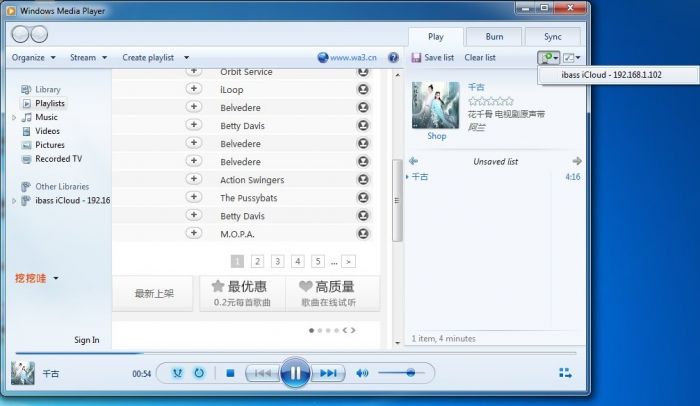Expand the Music tree node
The image size is (700, 406).
14,117
